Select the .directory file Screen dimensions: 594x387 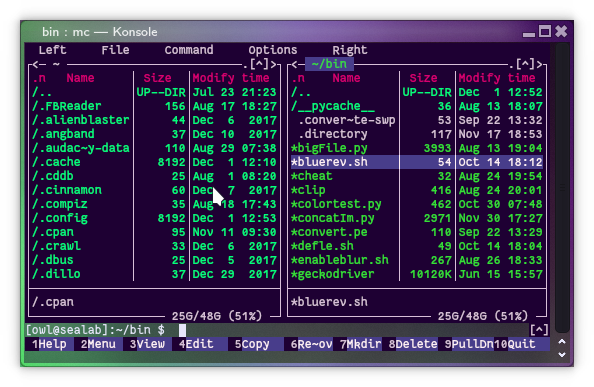click(x=417, y=134)
